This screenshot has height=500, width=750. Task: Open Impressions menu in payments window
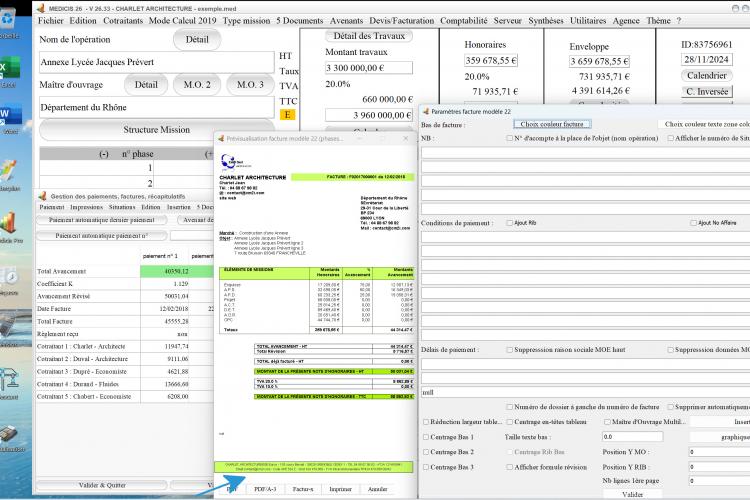(87, 207)
